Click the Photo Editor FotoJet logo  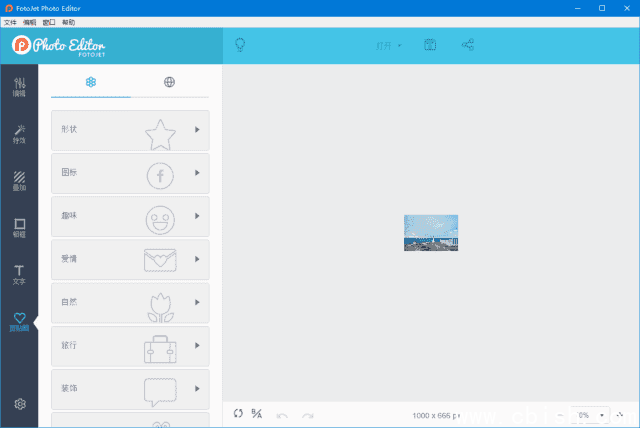58,45
